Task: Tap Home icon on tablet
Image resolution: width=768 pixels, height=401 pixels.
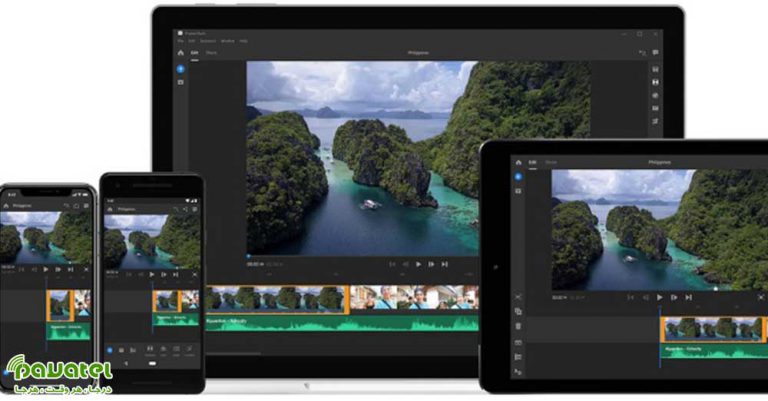Action: click(518, 162)
